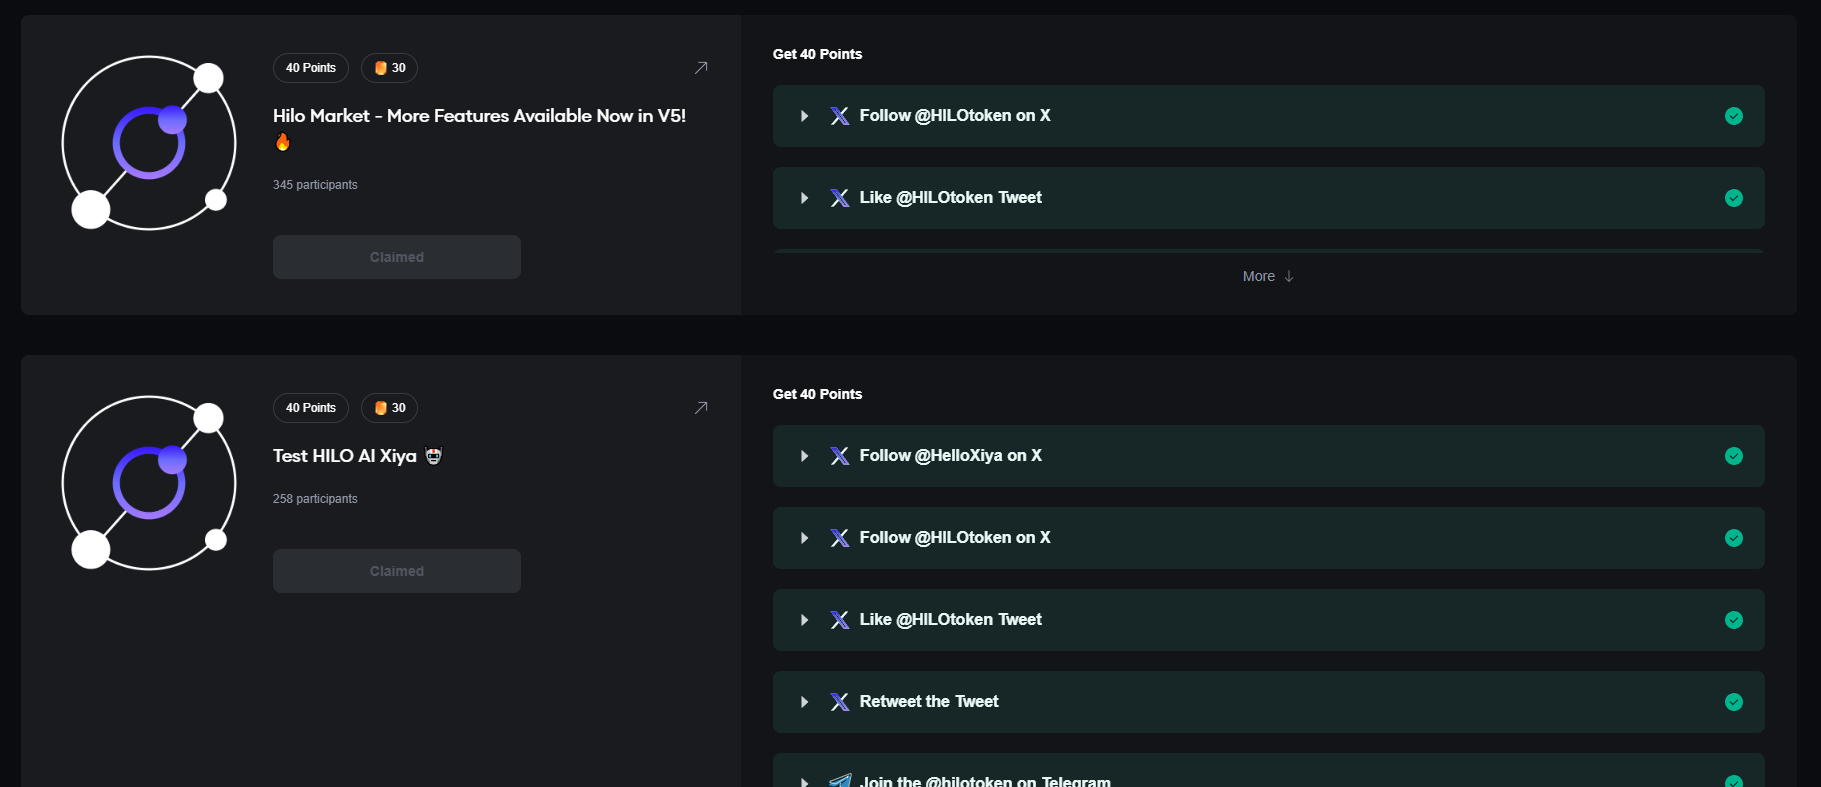Screen dimensions: 1821x787
Task: Open Hilo Market V5 quest title
Action: (x=479, y=116)
